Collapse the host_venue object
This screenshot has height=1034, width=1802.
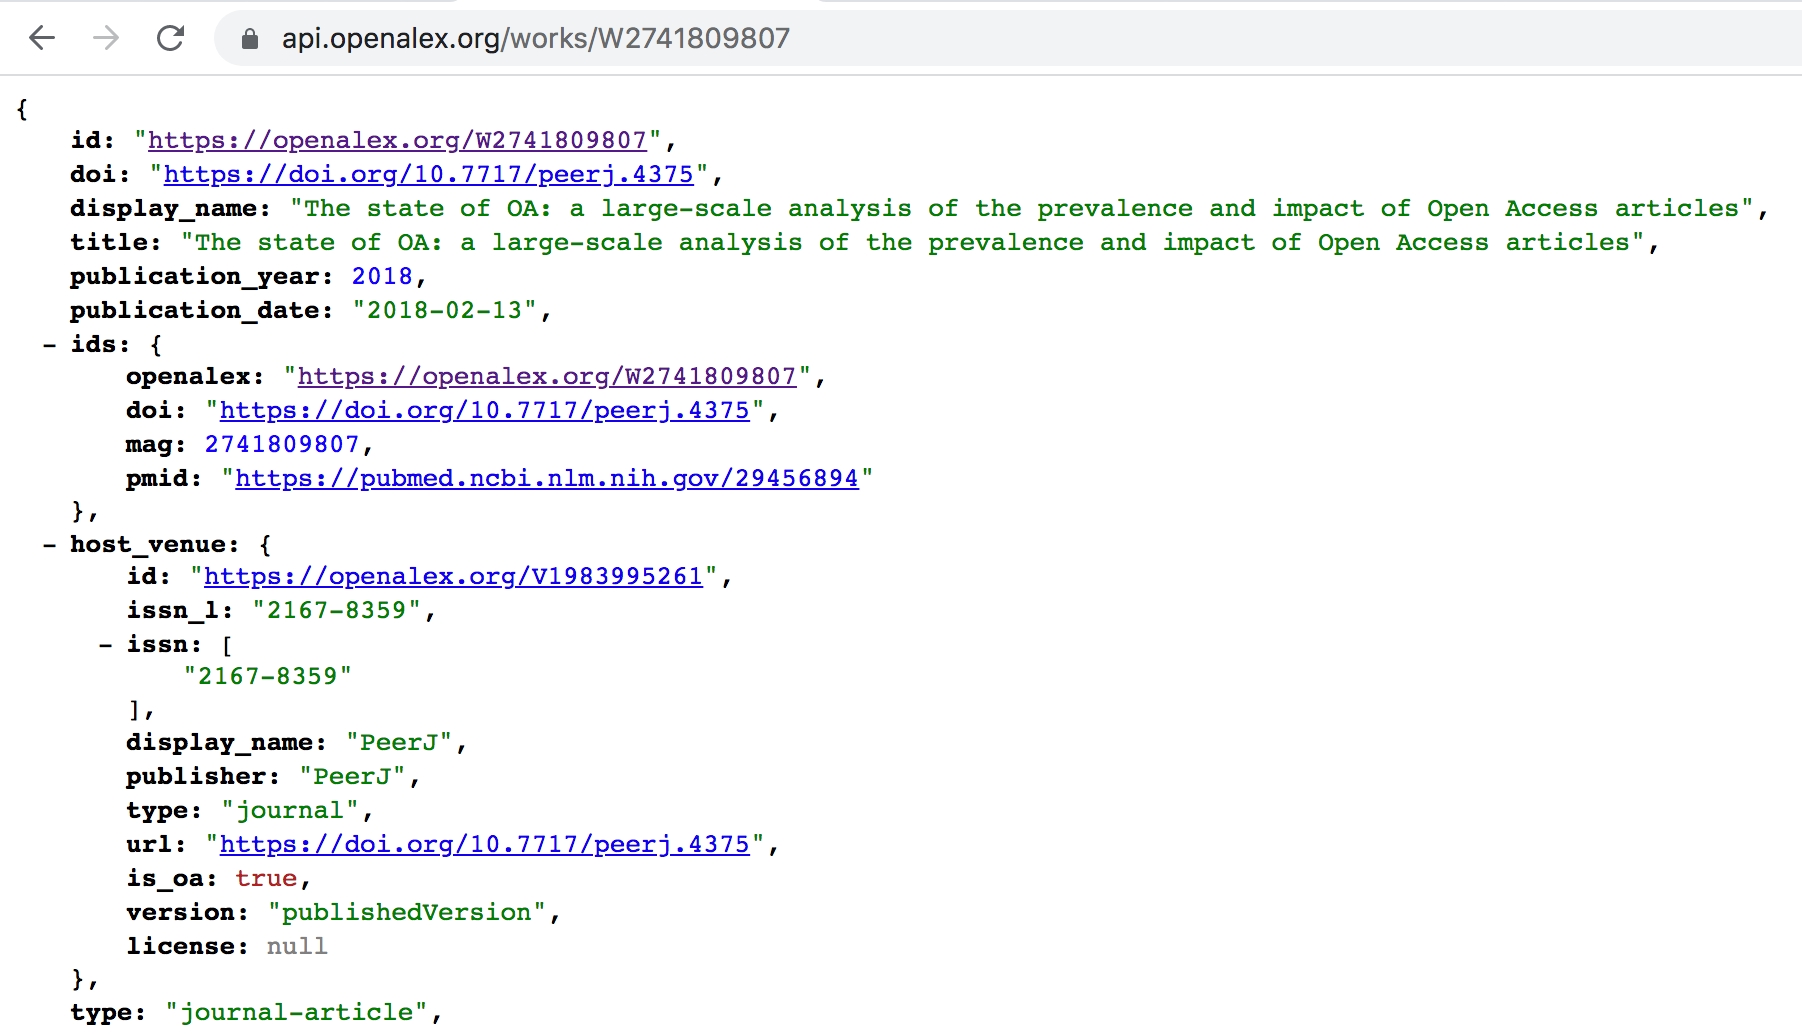tap(49, 545)
